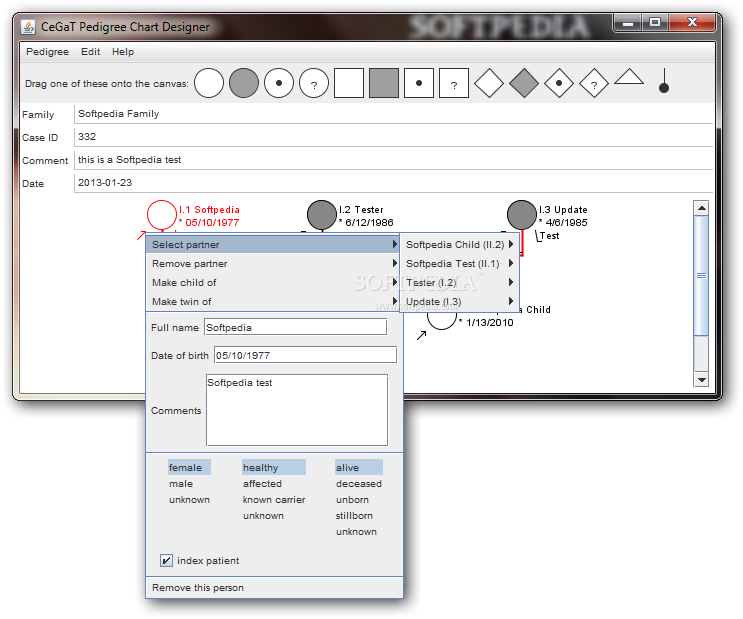The image size is (743, 619).
Task: Choose Tester (I.2) as partner
Action: tap(460, 282)
